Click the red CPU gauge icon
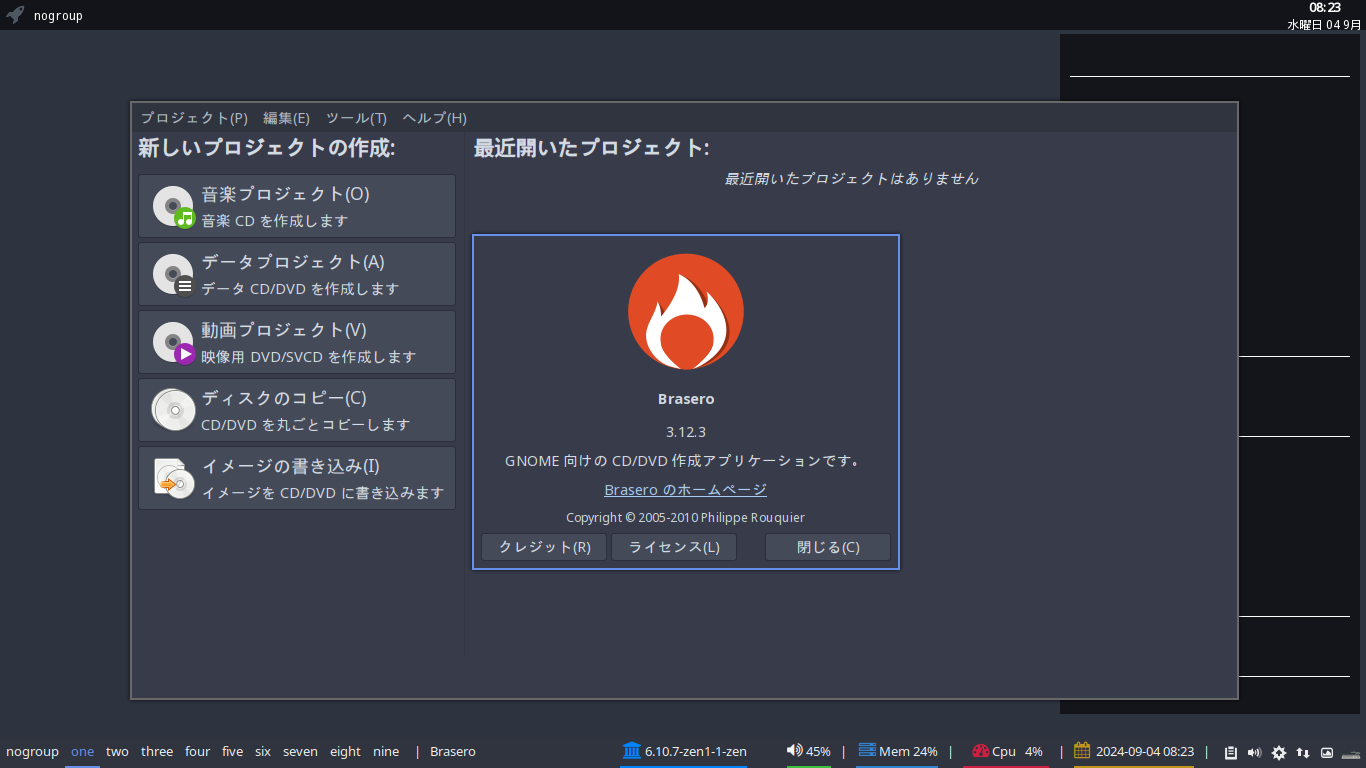 tap(979, 751)
